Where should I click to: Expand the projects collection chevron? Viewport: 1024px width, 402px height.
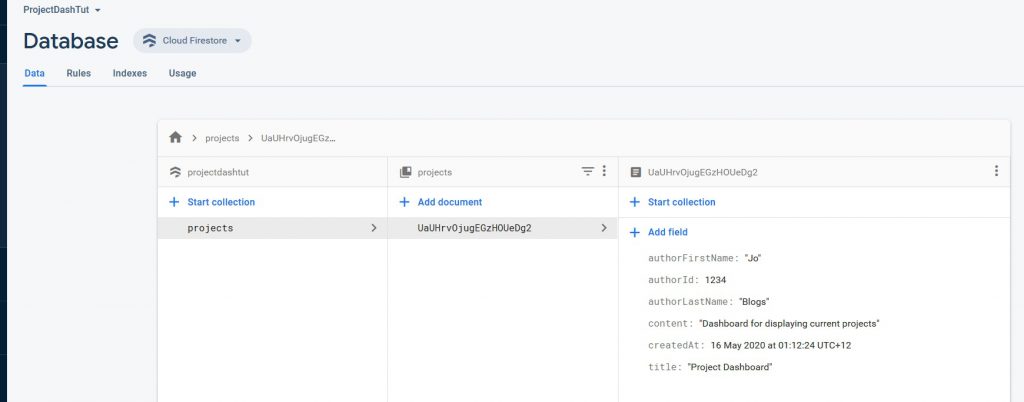[x=374, y=228]
